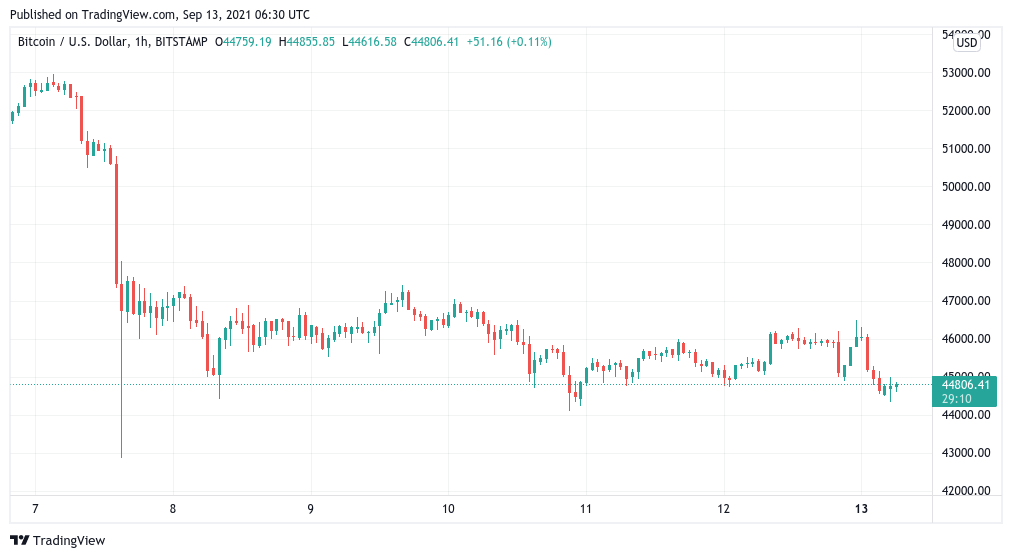1012x558 pixels.
Task: Click the Published on TradingView.com header text
Action: 159,14
